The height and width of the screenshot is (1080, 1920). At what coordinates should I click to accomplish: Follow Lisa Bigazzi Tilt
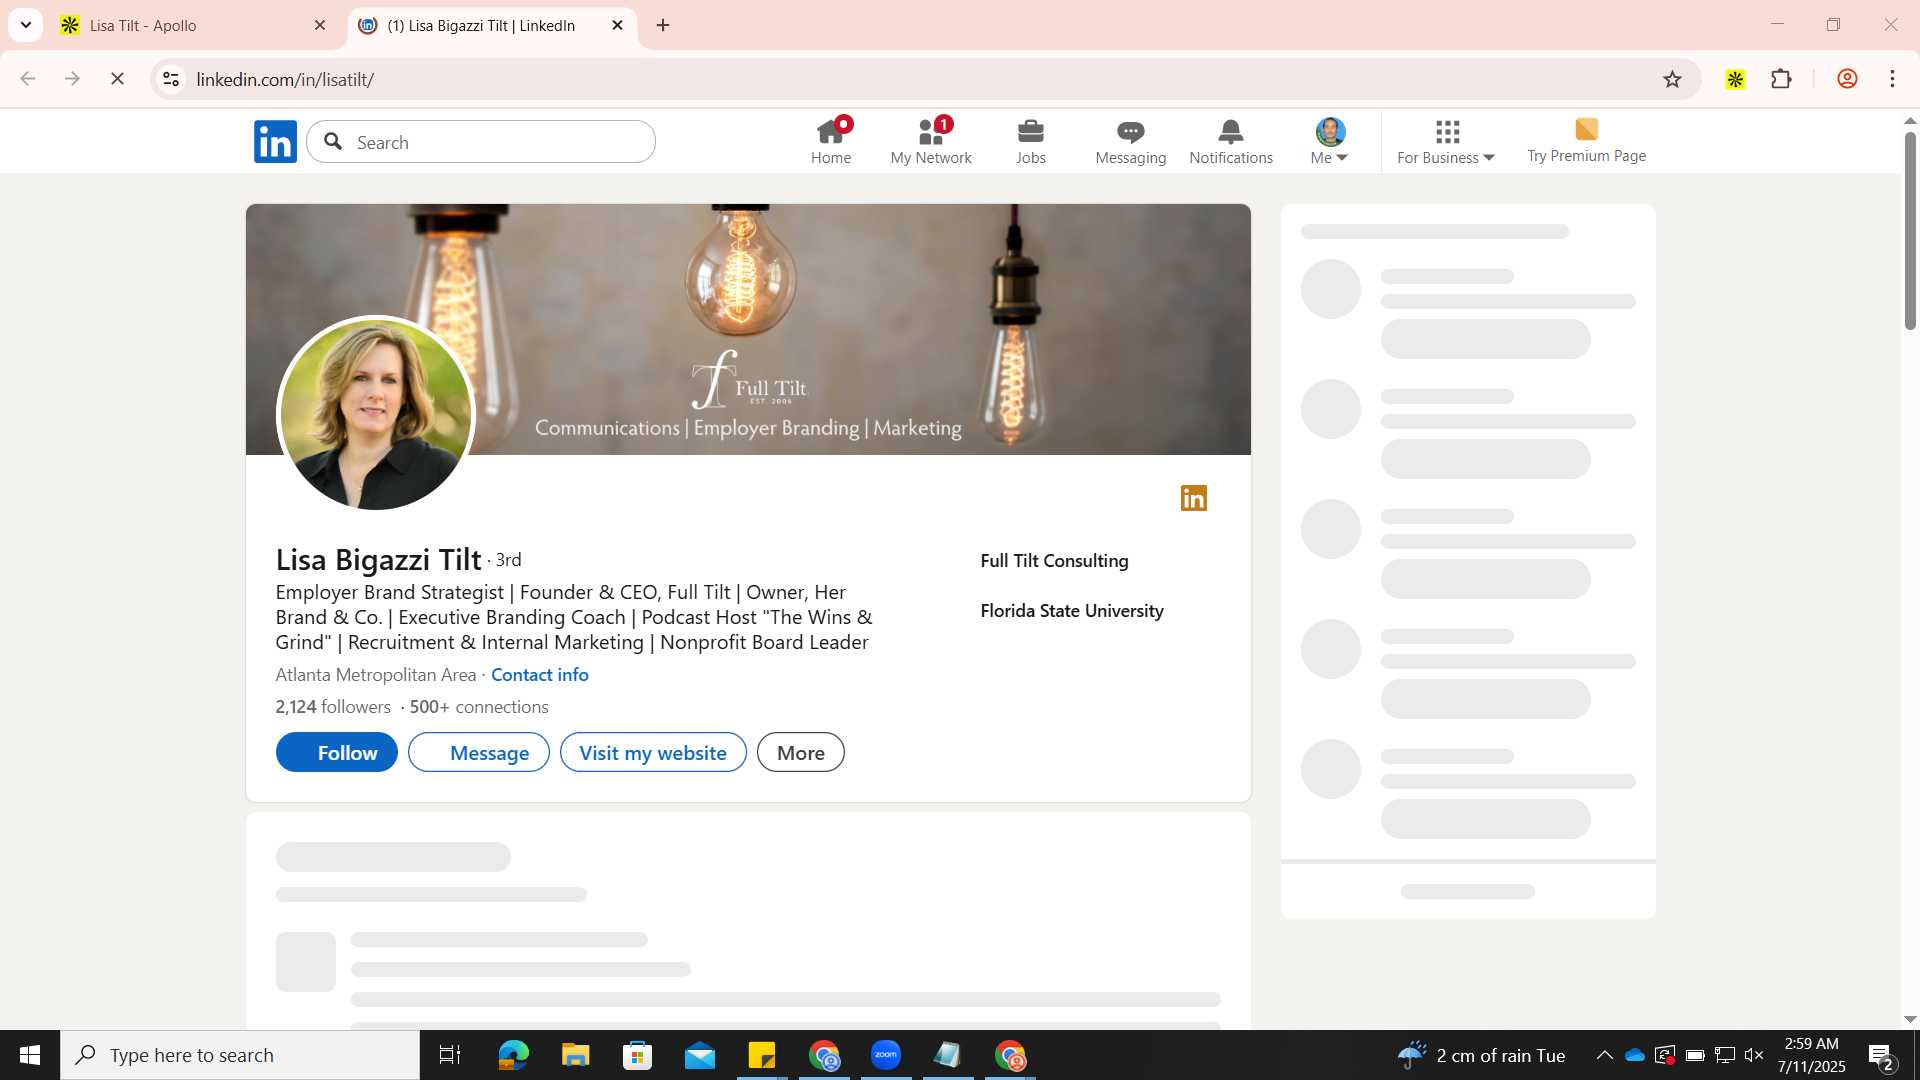(337, 753)
